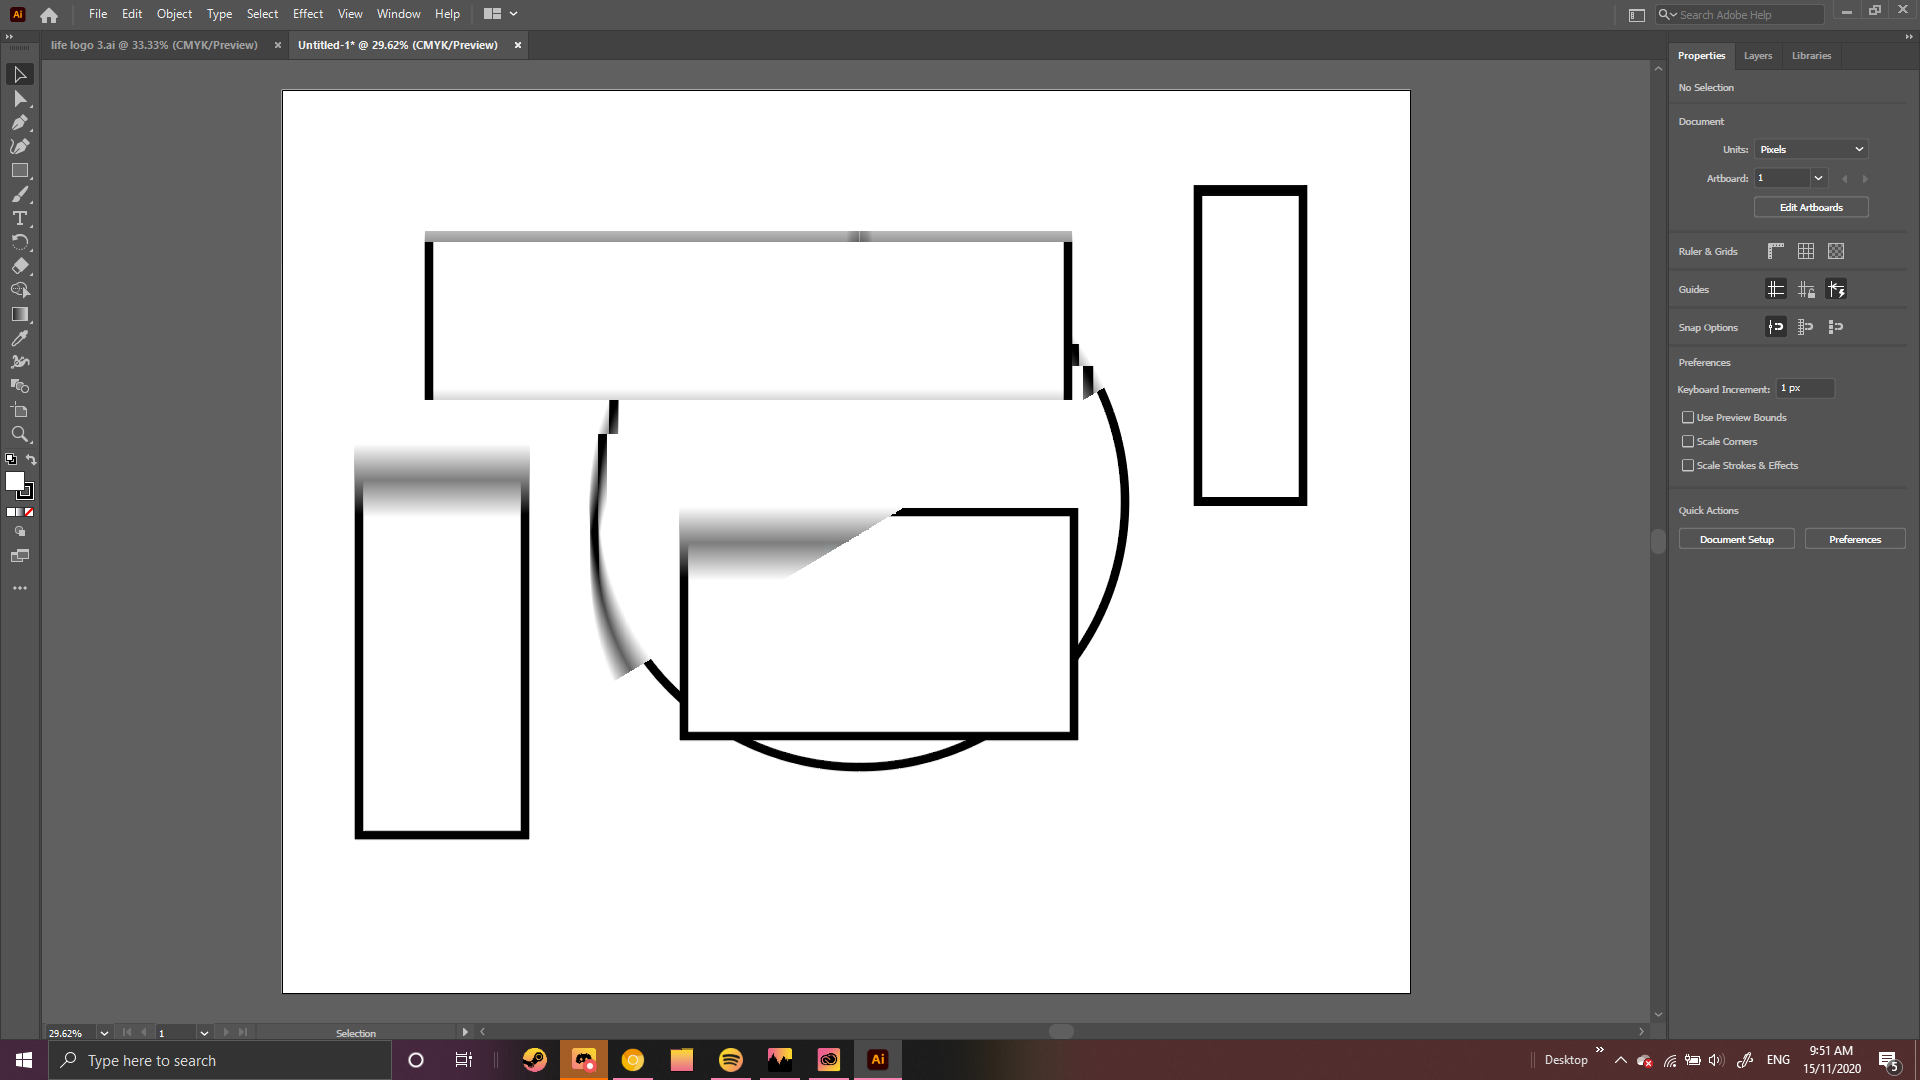Select the Selection tool

20,74
